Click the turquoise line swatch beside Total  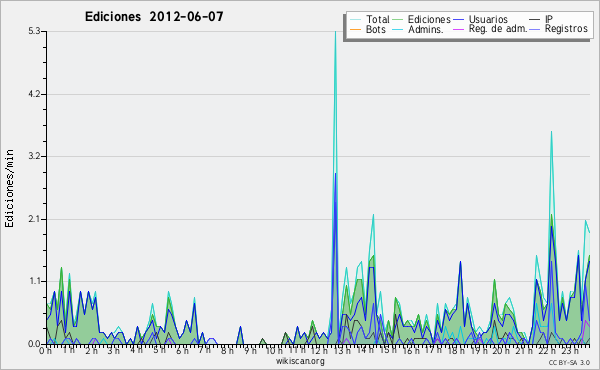point(355,20)
